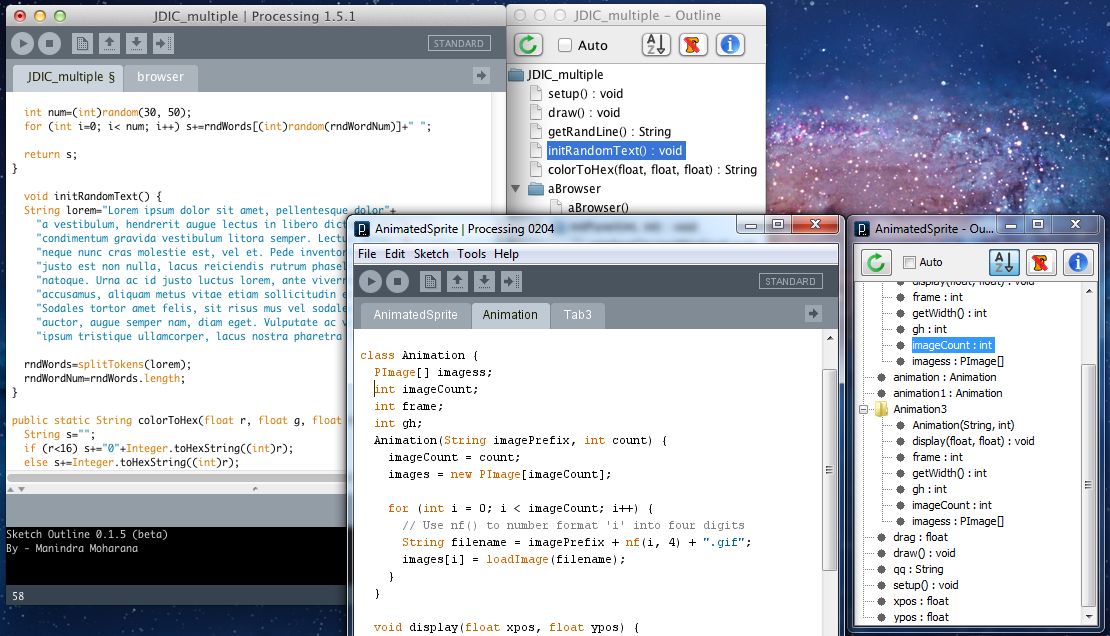Select ypos : float outline entry
The height and width of the screenshot is (636, 1110).
click(x=921, y=617)
